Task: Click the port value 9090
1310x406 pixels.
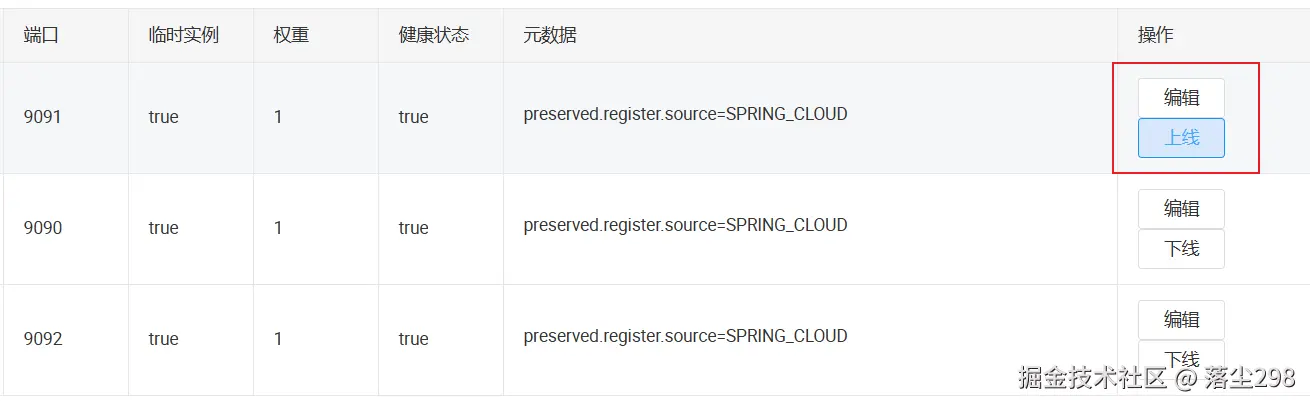Action: click(43, 228)
